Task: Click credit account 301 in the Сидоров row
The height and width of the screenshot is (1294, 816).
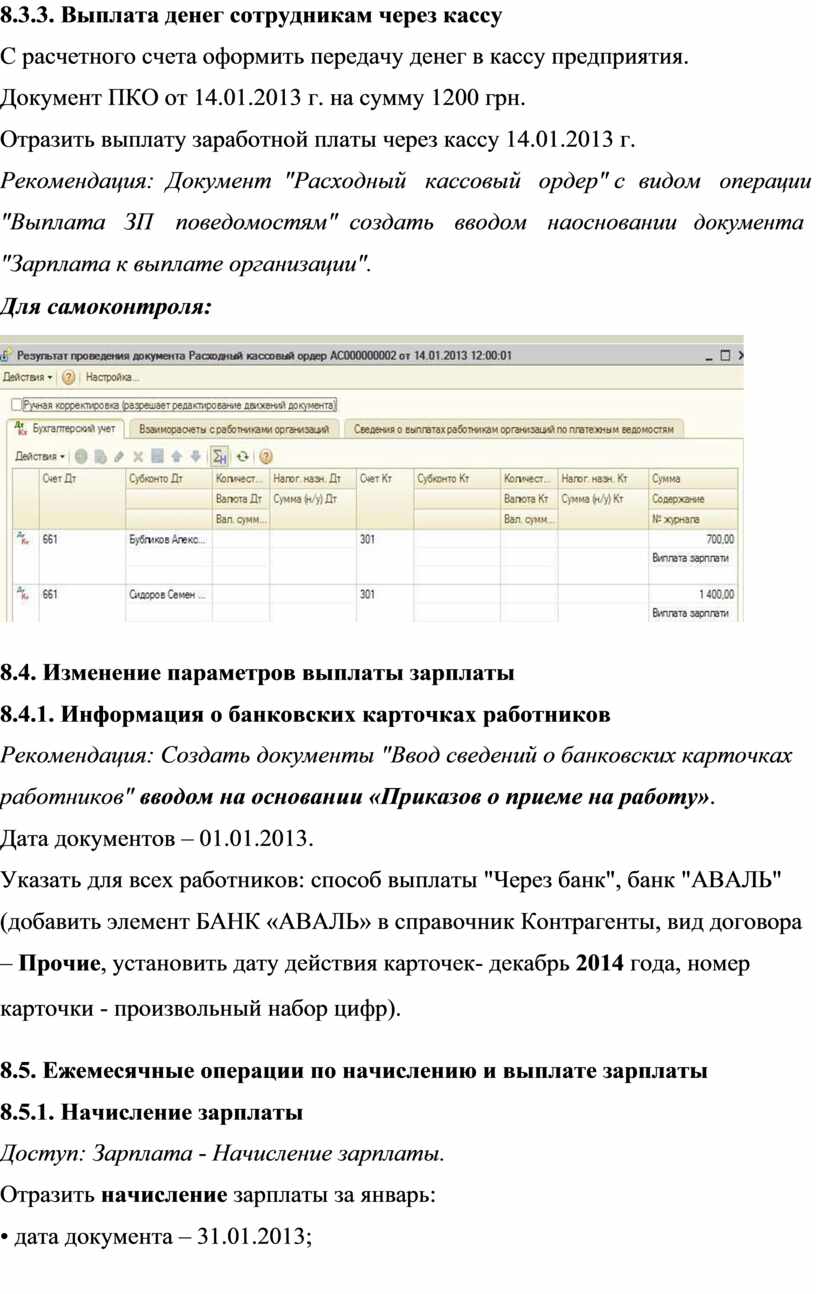Action: (x=368, y=595)
